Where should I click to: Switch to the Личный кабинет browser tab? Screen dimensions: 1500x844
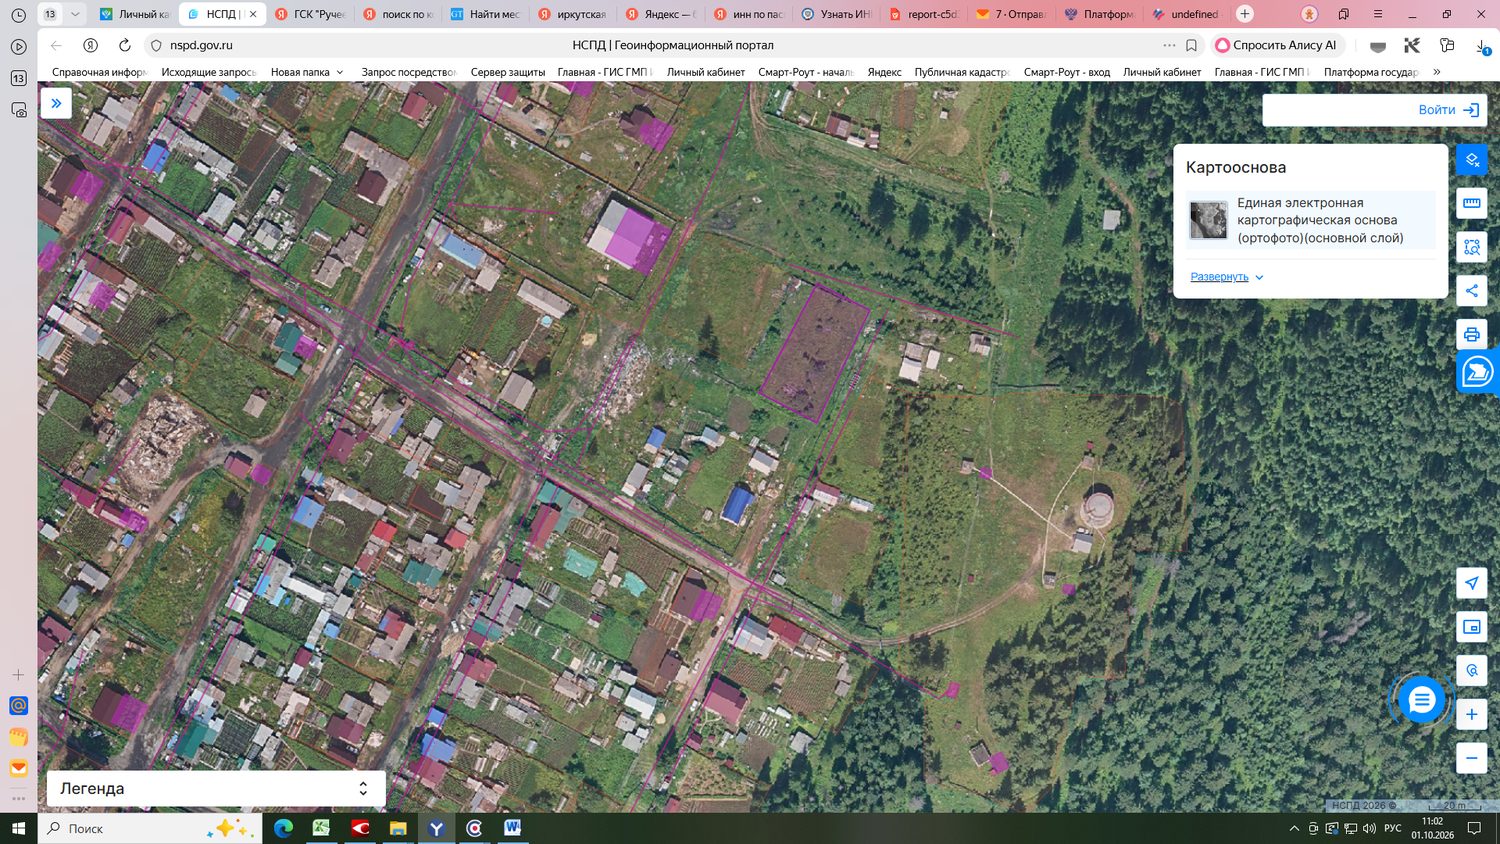tap(135, 14)
